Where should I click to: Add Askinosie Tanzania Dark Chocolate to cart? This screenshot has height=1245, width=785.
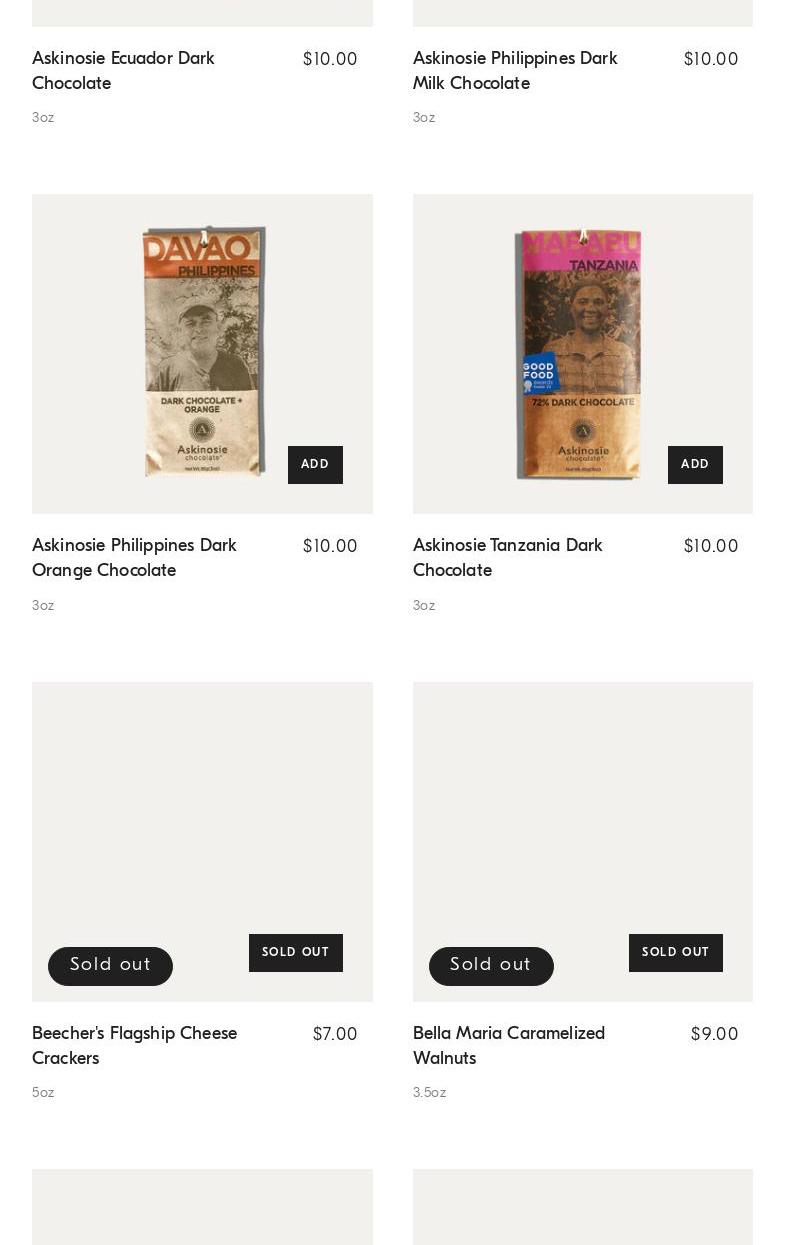pyautogui.click(x=695, y=465)
